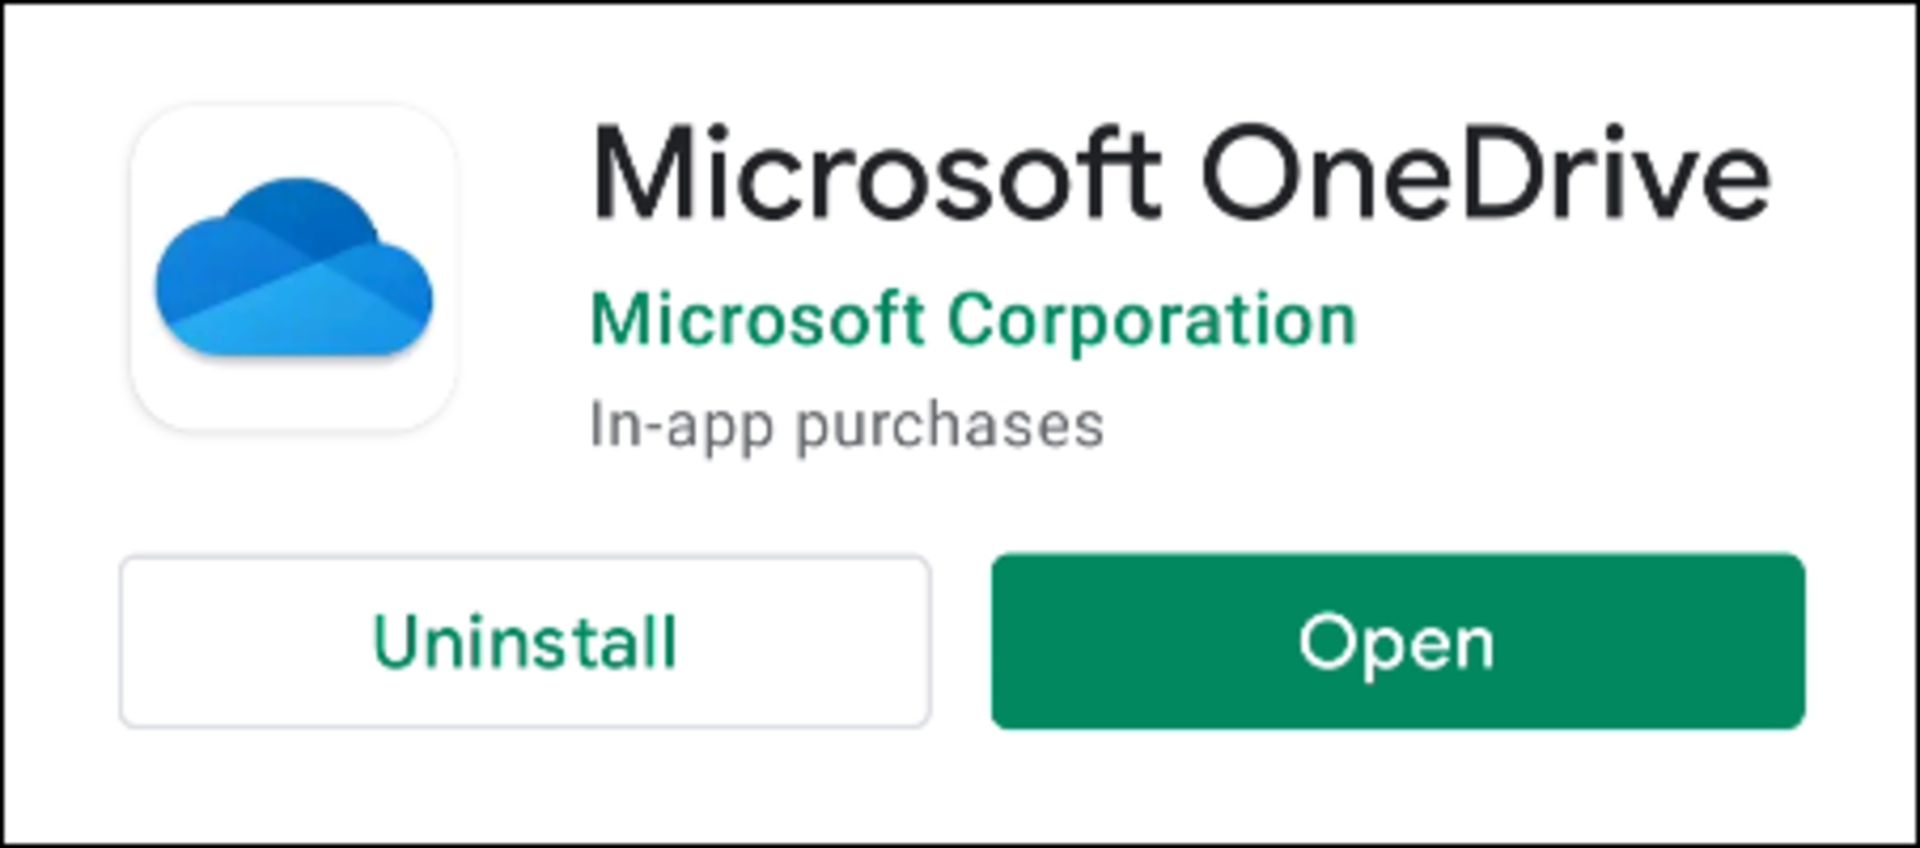Select the Microsoft OneDrive title text

[x=1181, y=172]
